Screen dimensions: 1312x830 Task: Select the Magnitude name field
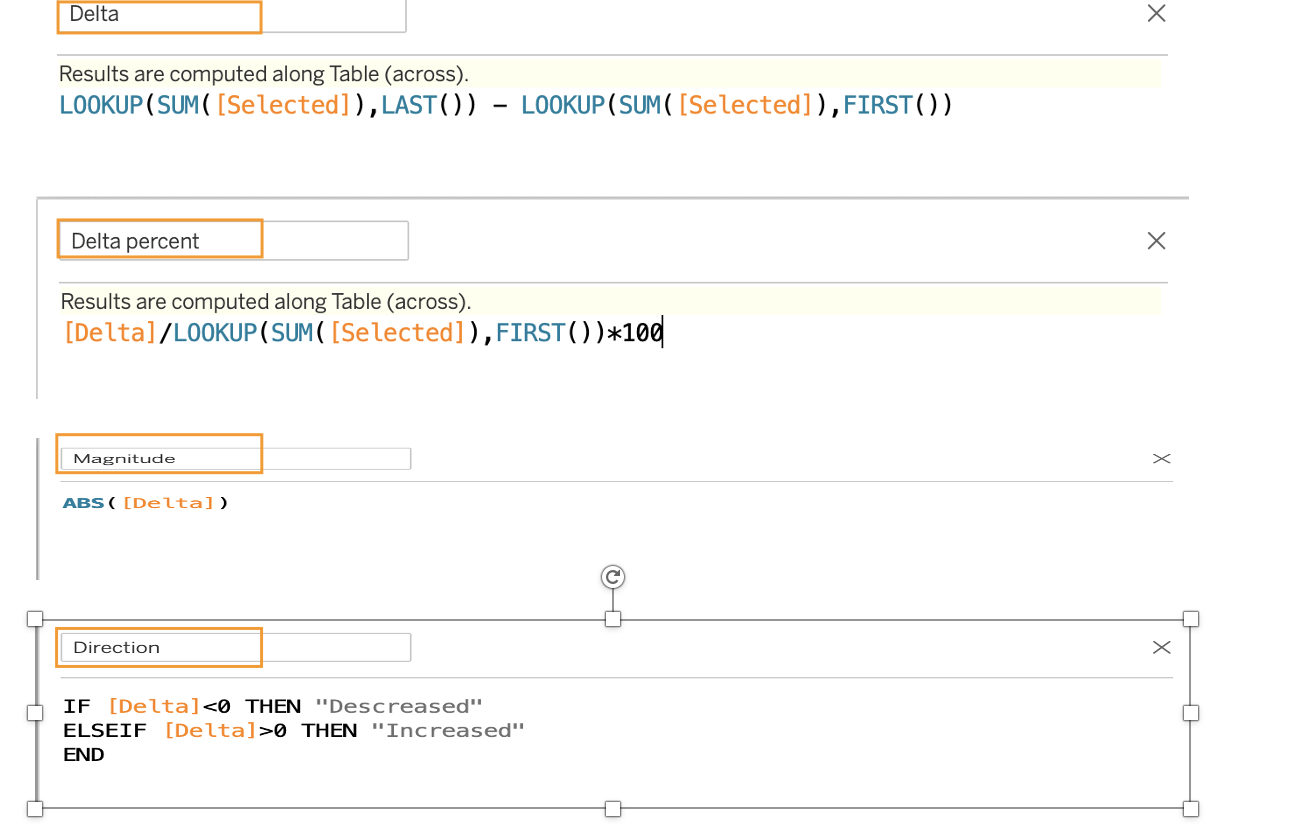236,459
